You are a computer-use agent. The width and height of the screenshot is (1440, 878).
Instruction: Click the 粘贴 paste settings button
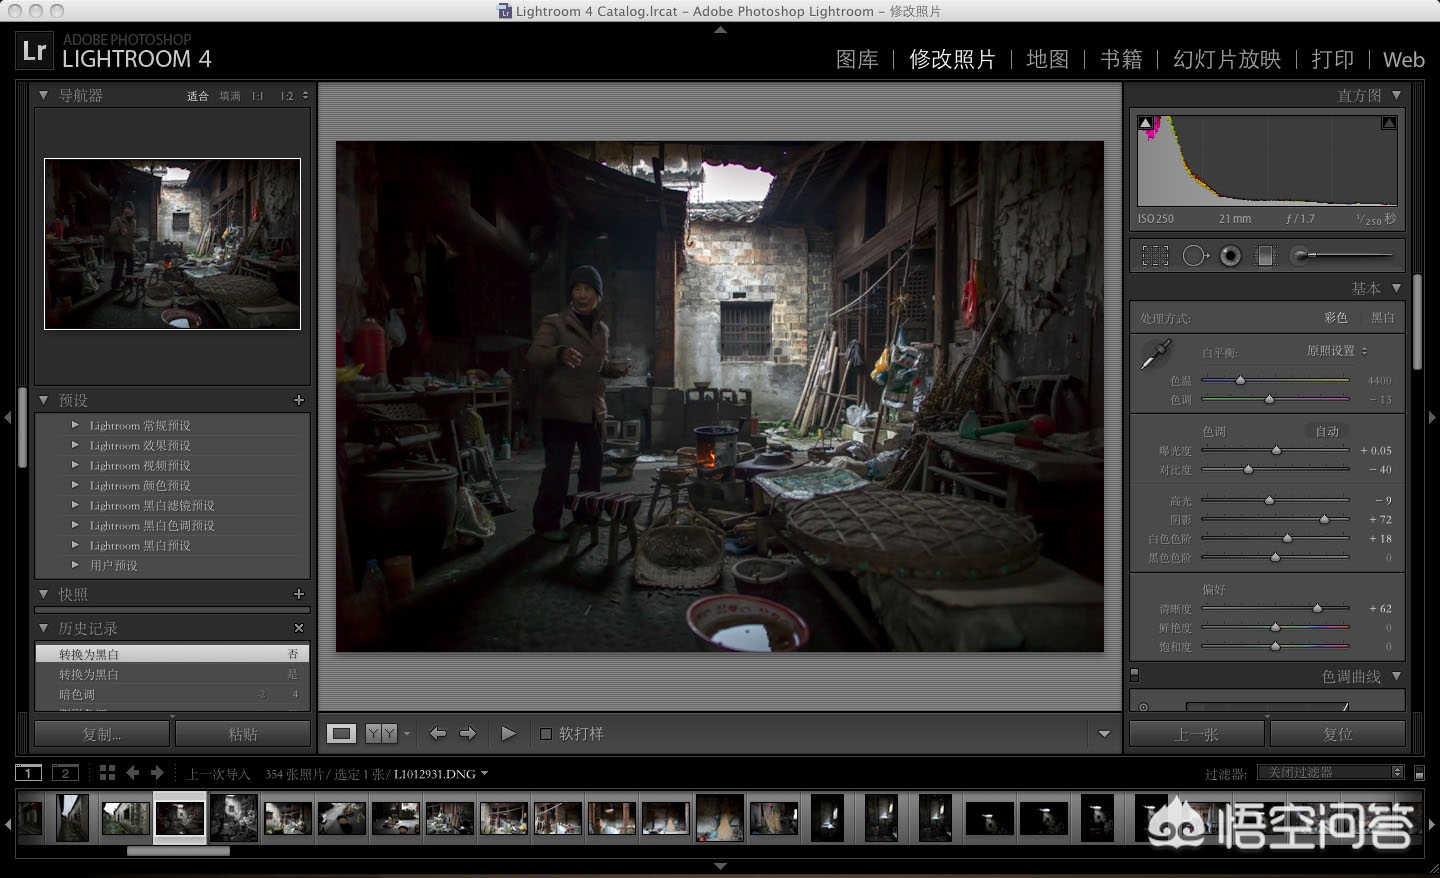coord(243,734)
